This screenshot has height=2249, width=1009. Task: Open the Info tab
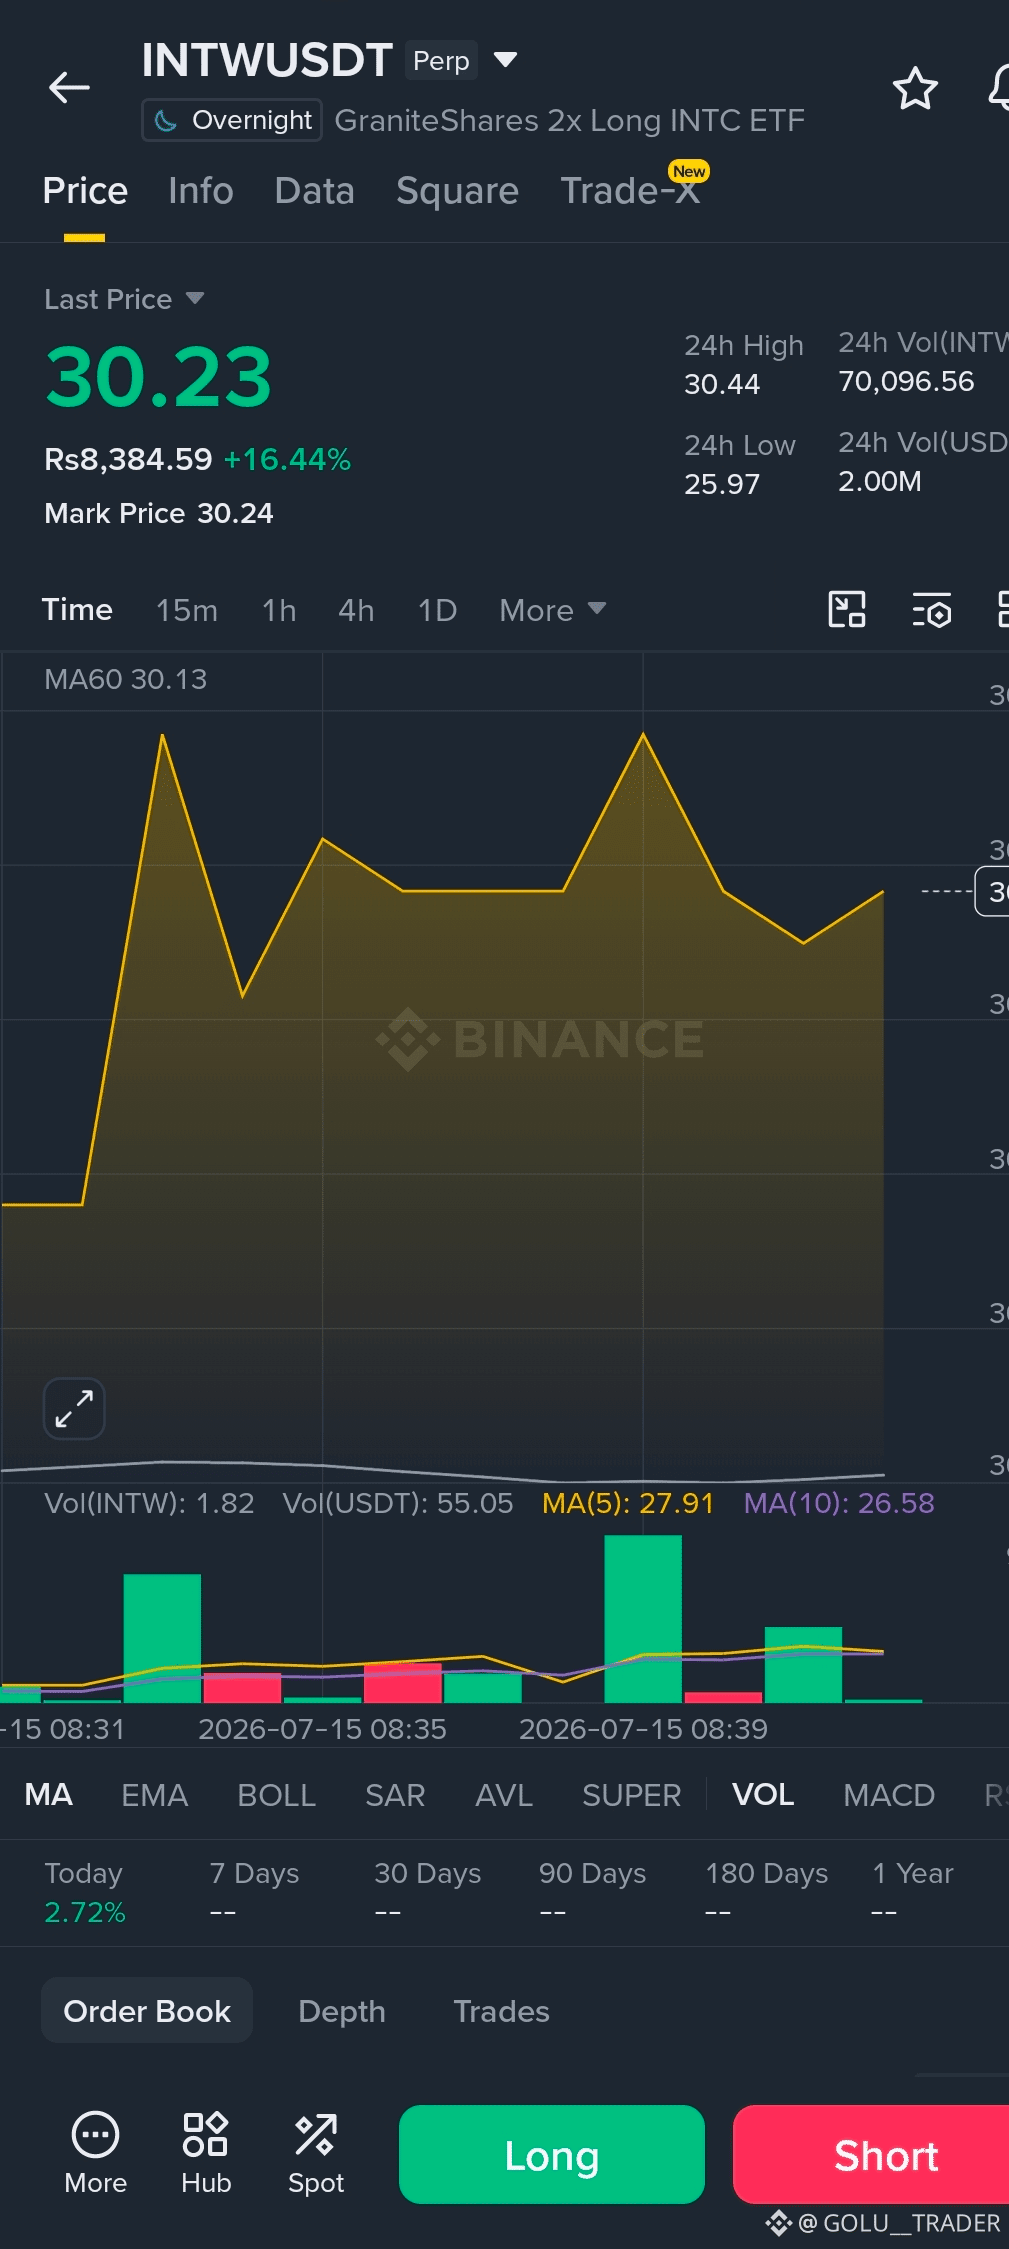click(201, 191)
